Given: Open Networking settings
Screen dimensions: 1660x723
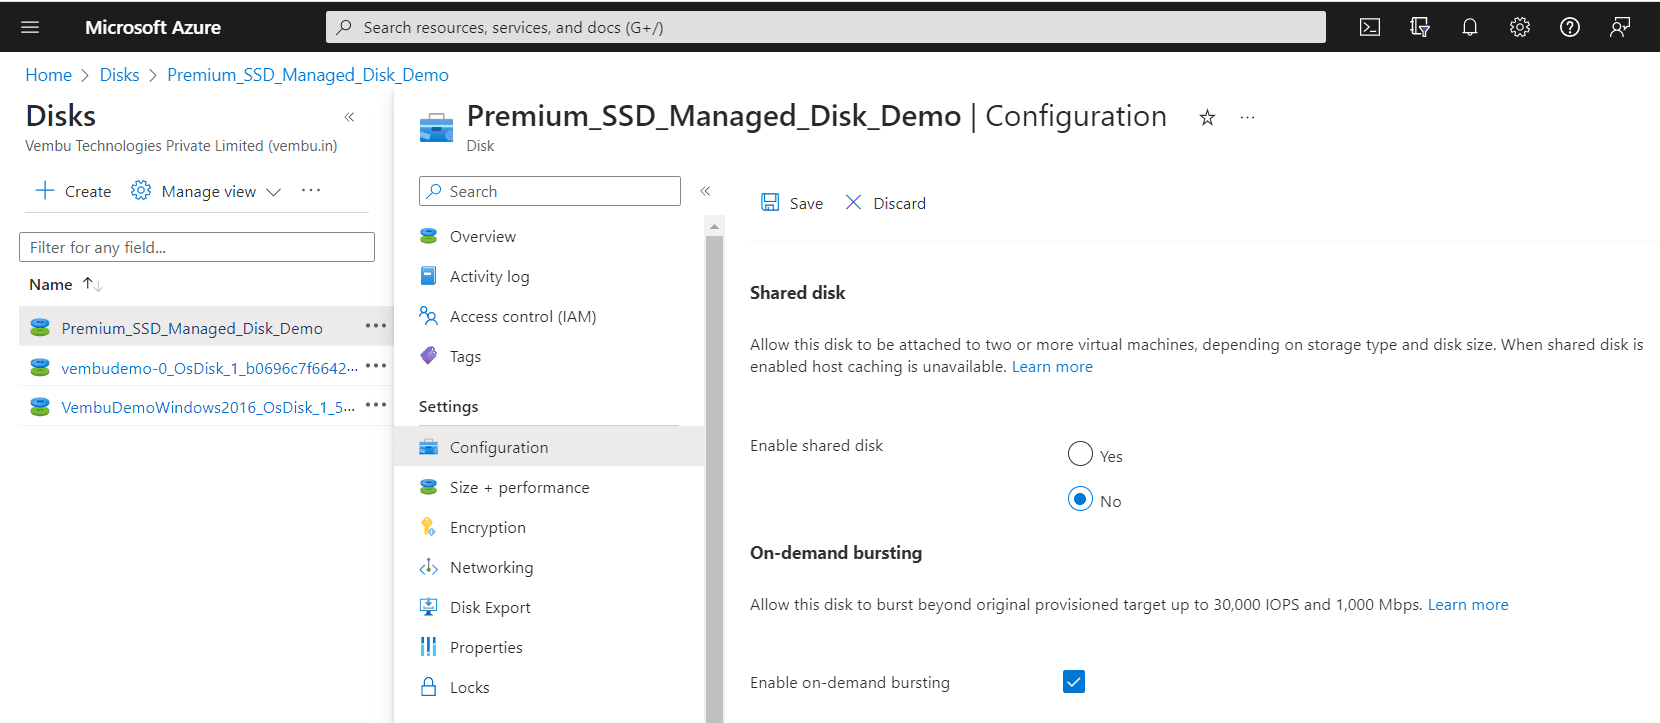Looking at the screenshot, I should [x=549, y=567].
